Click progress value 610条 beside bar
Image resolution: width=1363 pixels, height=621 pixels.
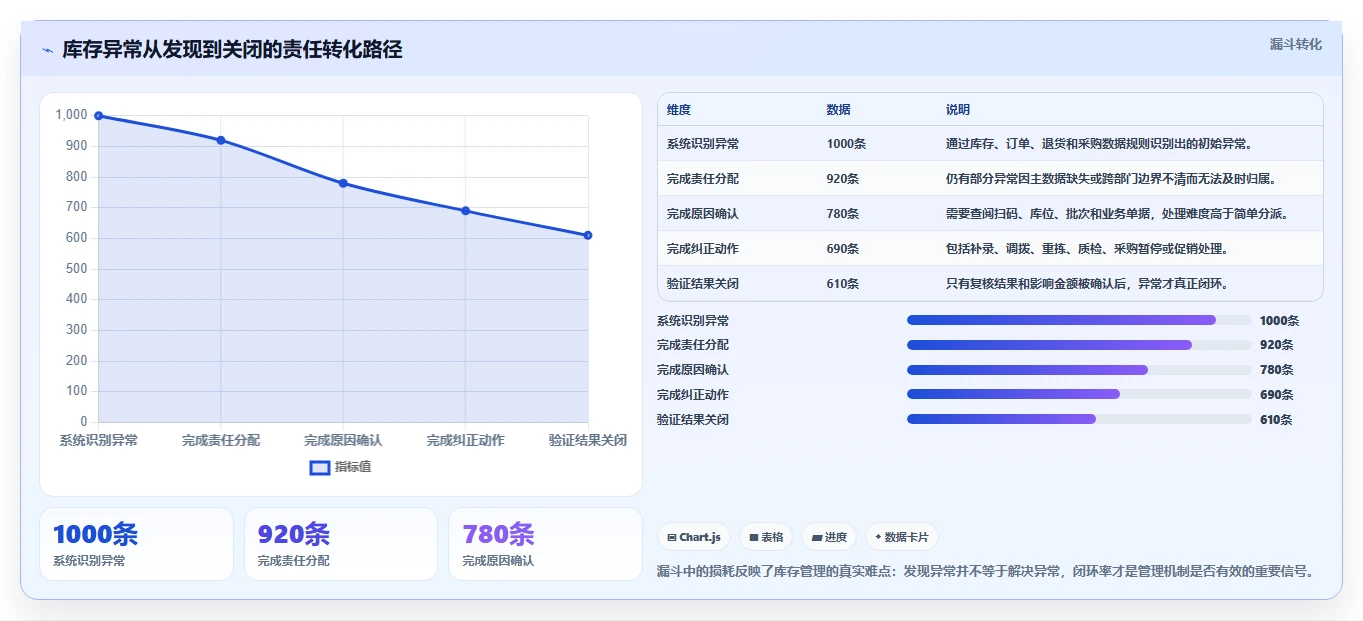tap(1277, 420)
